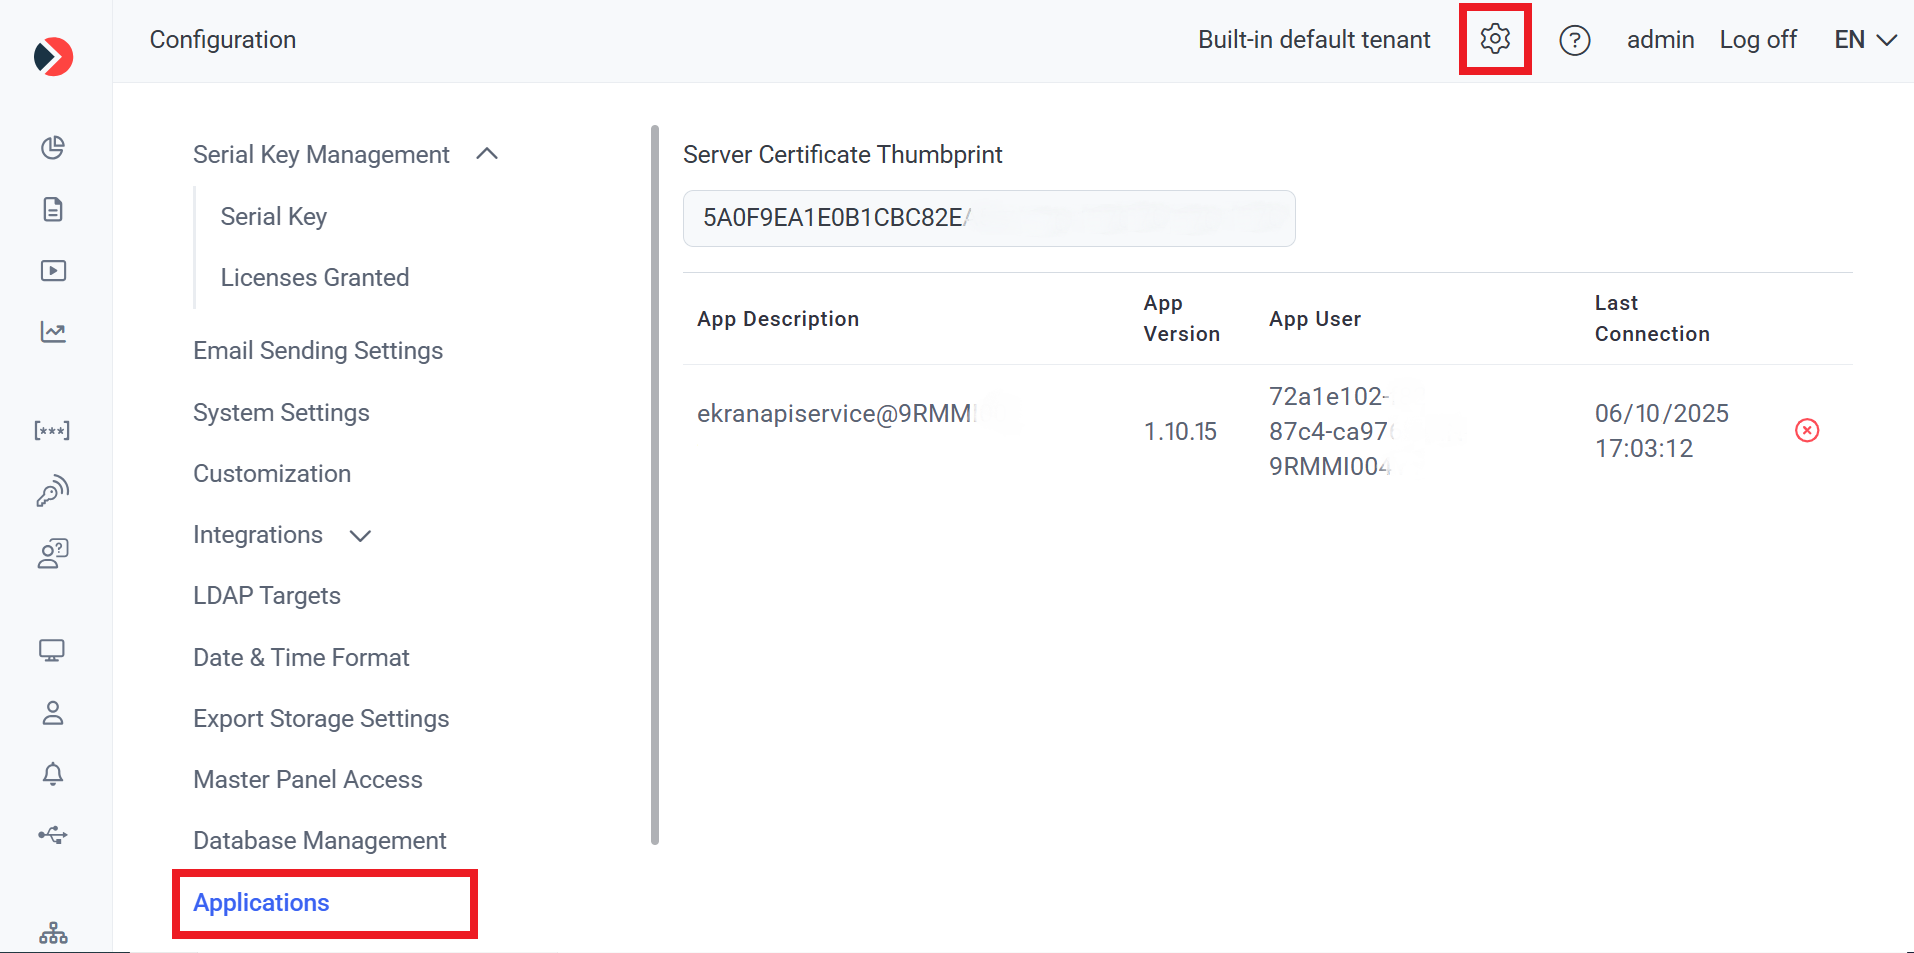Select Email Sending Settings menu item
The image size is (1914, 953).
coord(317,351)
